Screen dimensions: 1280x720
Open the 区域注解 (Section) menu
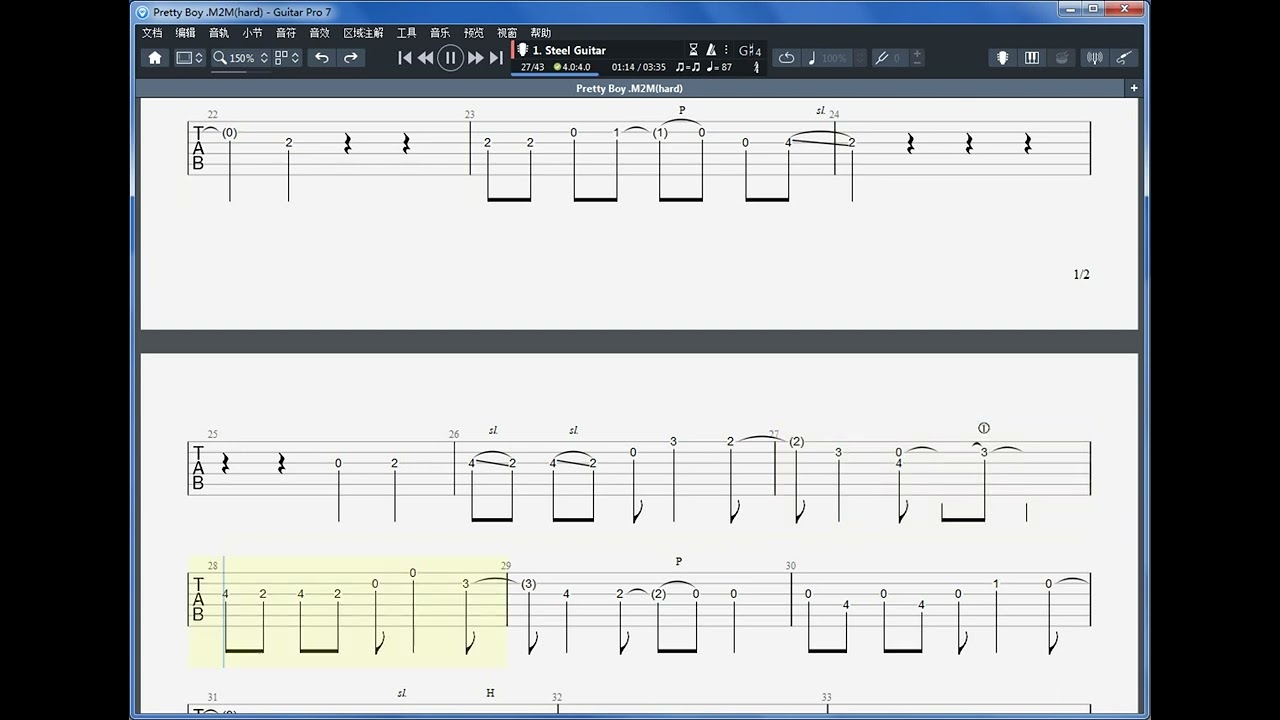(363, 33)
